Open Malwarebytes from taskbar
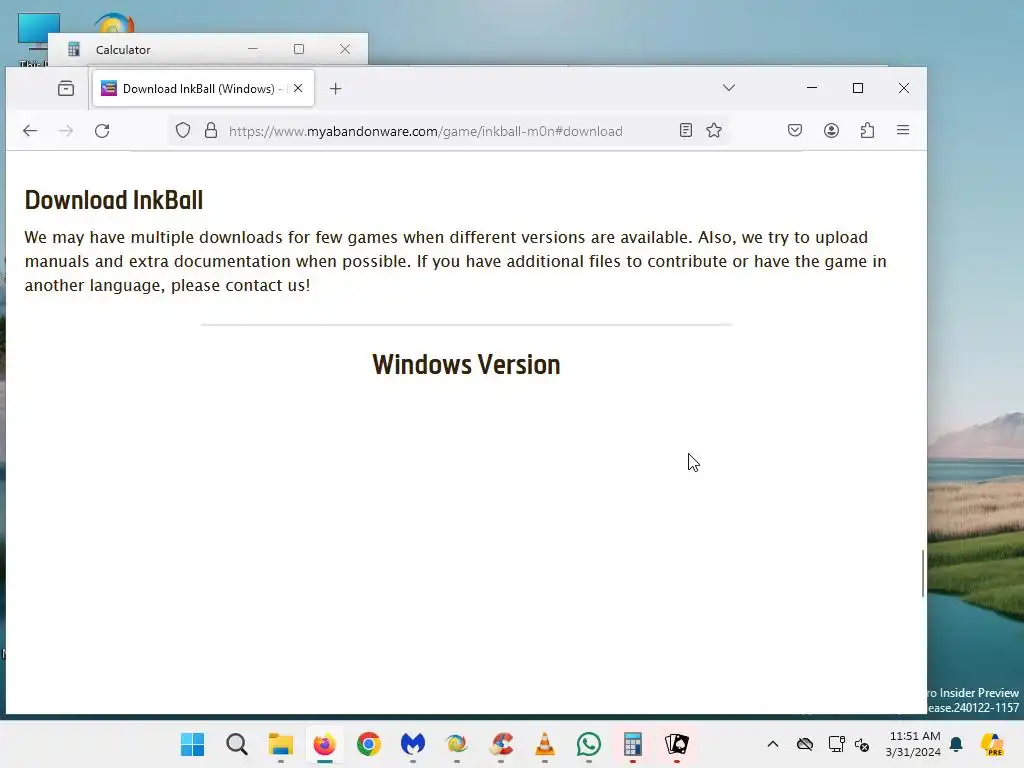 (413, 744)
